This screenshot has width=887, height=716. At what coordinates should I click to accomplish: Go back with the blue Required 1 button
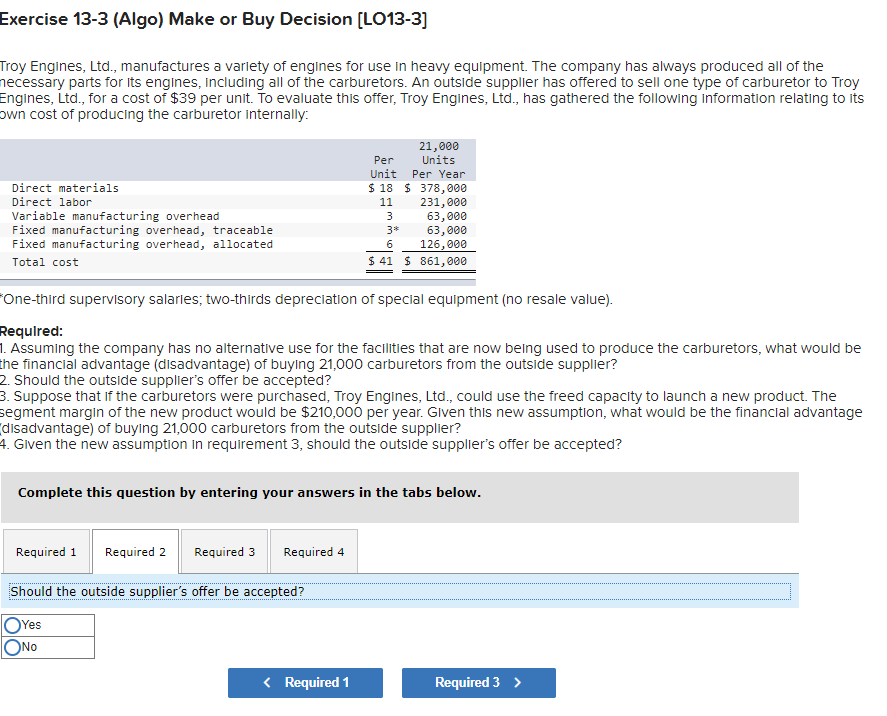pyautogui.click(x=305, y=683)
